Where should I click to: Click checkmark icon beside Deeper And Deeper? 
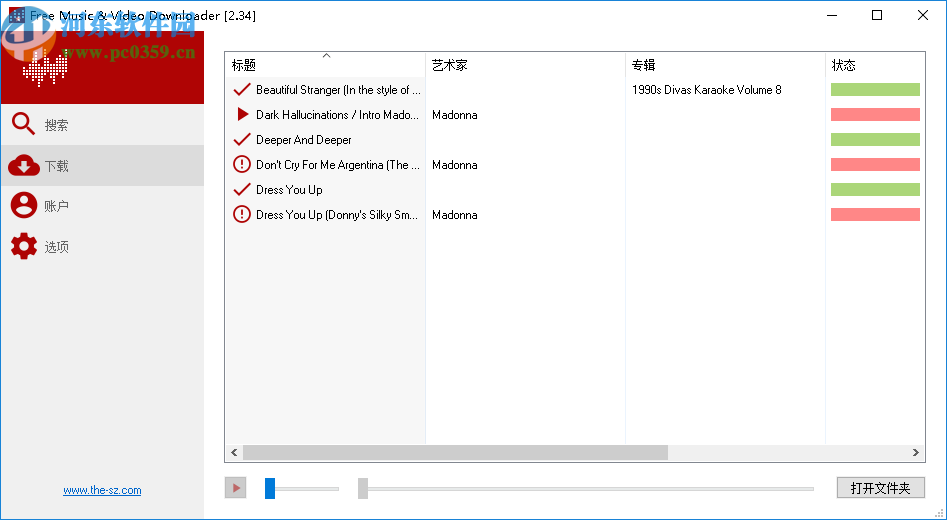(242, 140)
